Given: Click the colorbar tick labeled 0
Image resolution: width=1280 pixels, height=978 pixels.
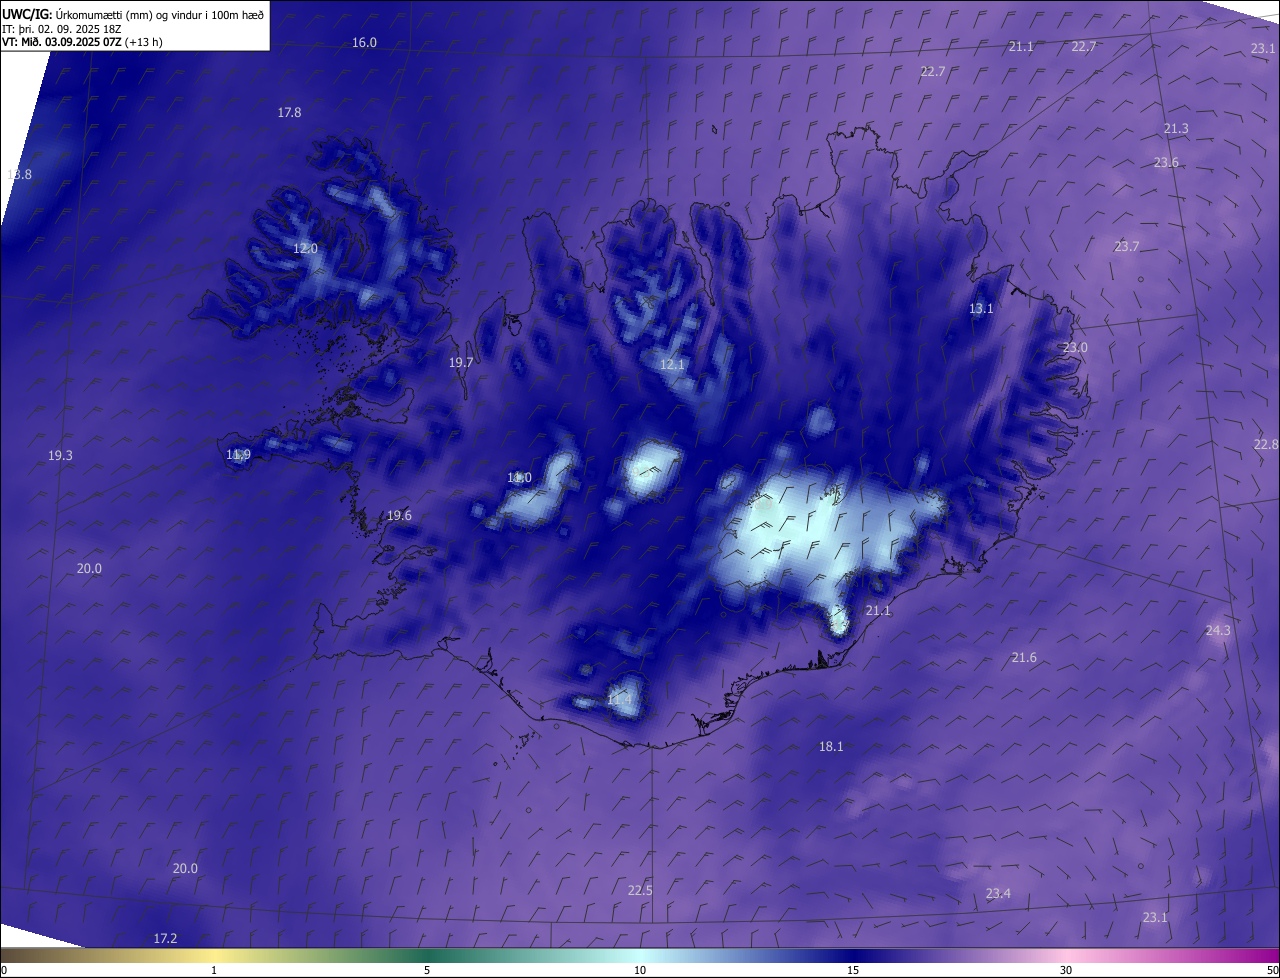Looking at the screenshot, I should pyautogui.click(x=3, y=971).
